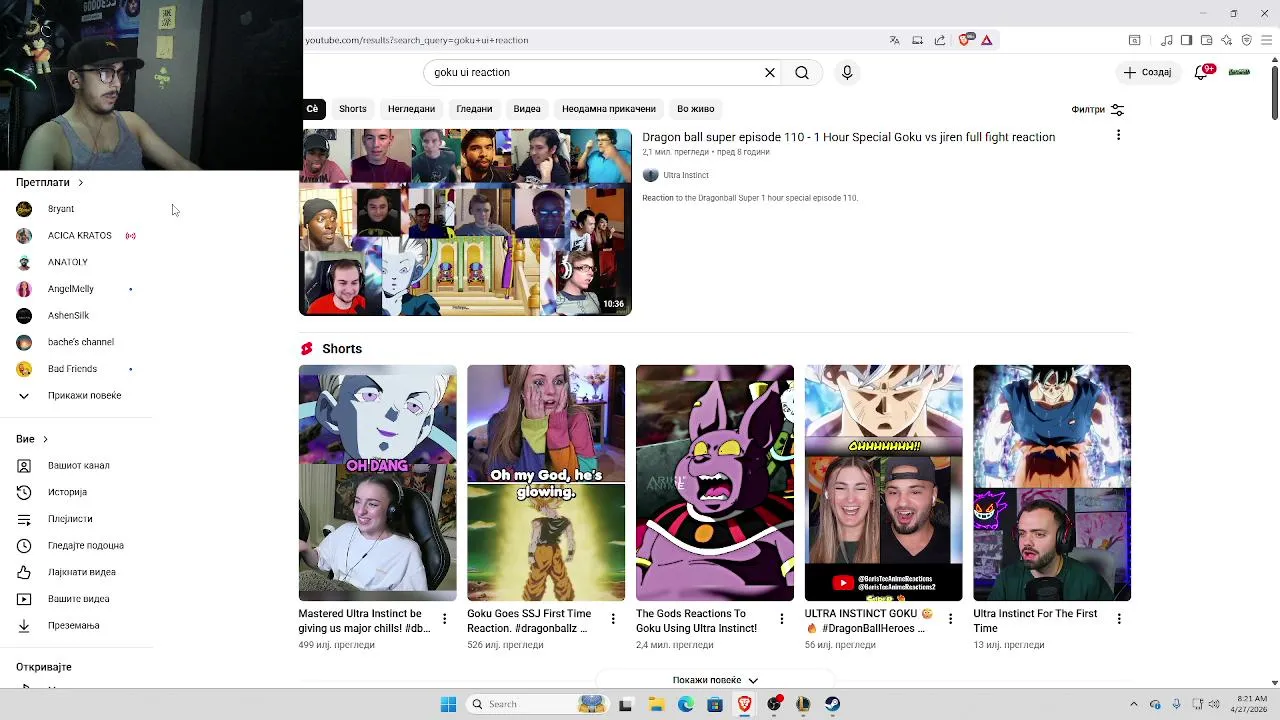Open Your channel in sidebar

point(77,465)
